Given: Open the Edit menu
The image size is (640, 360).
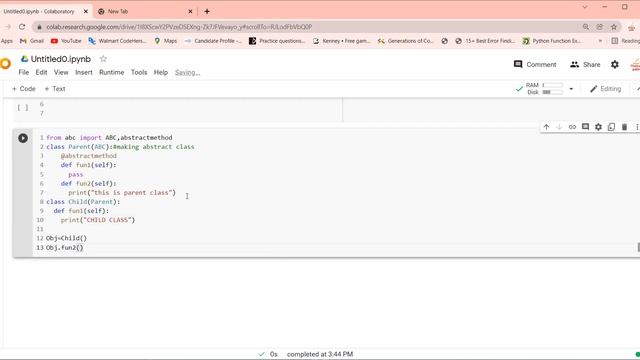Looking at the screenshot, I should [x=41, y=72].
